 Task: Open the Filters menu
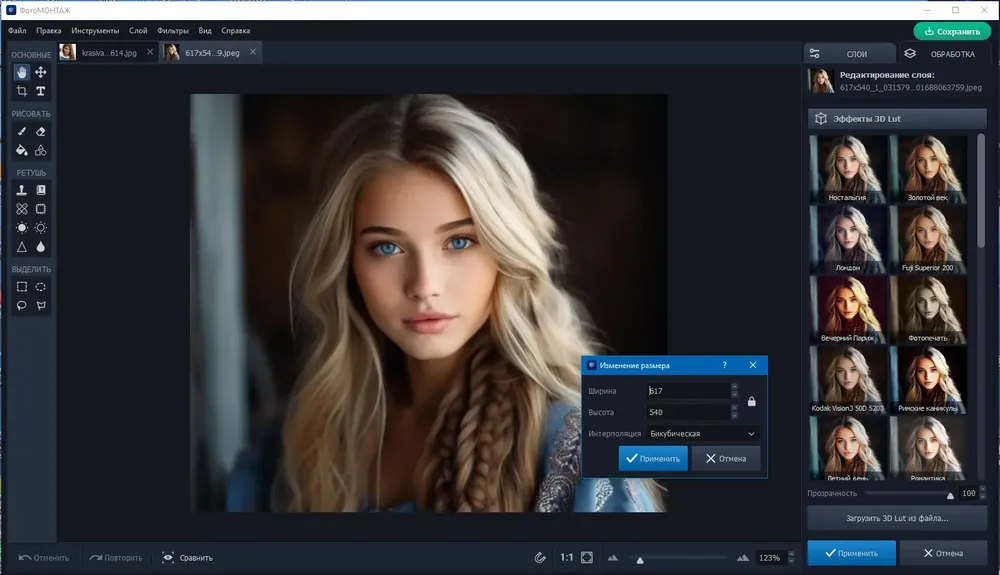173,31
